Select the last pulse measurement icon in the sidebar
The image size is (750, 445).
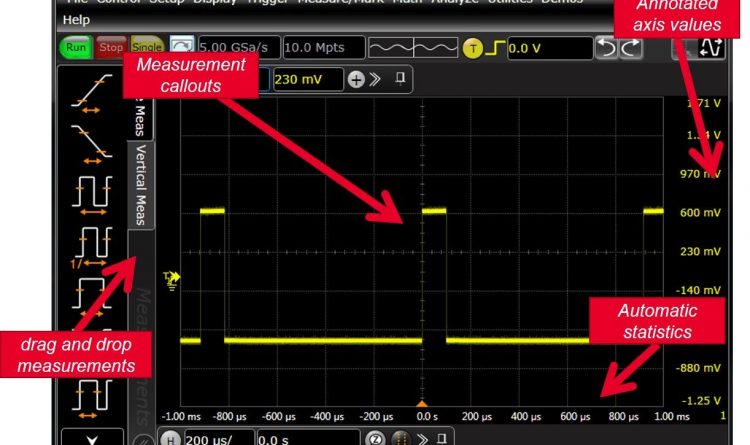tap(92, 400)
